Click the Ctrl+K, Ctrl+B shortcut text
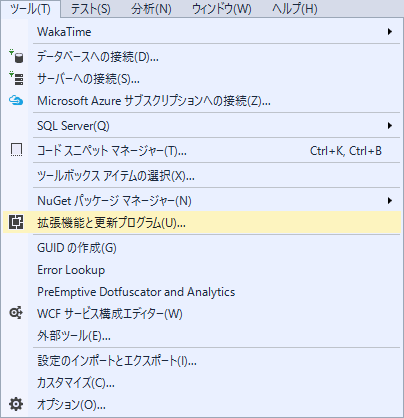Viewport: 404px width, 418px height. [346, 151]
